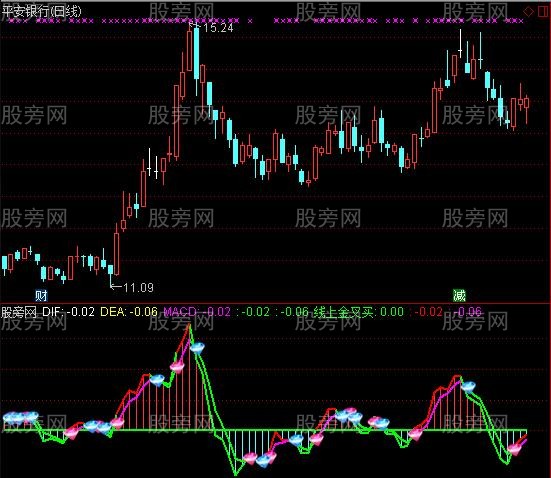
Task: Click the DIF: -0.02 indicator value
Action: pos(68,312)
